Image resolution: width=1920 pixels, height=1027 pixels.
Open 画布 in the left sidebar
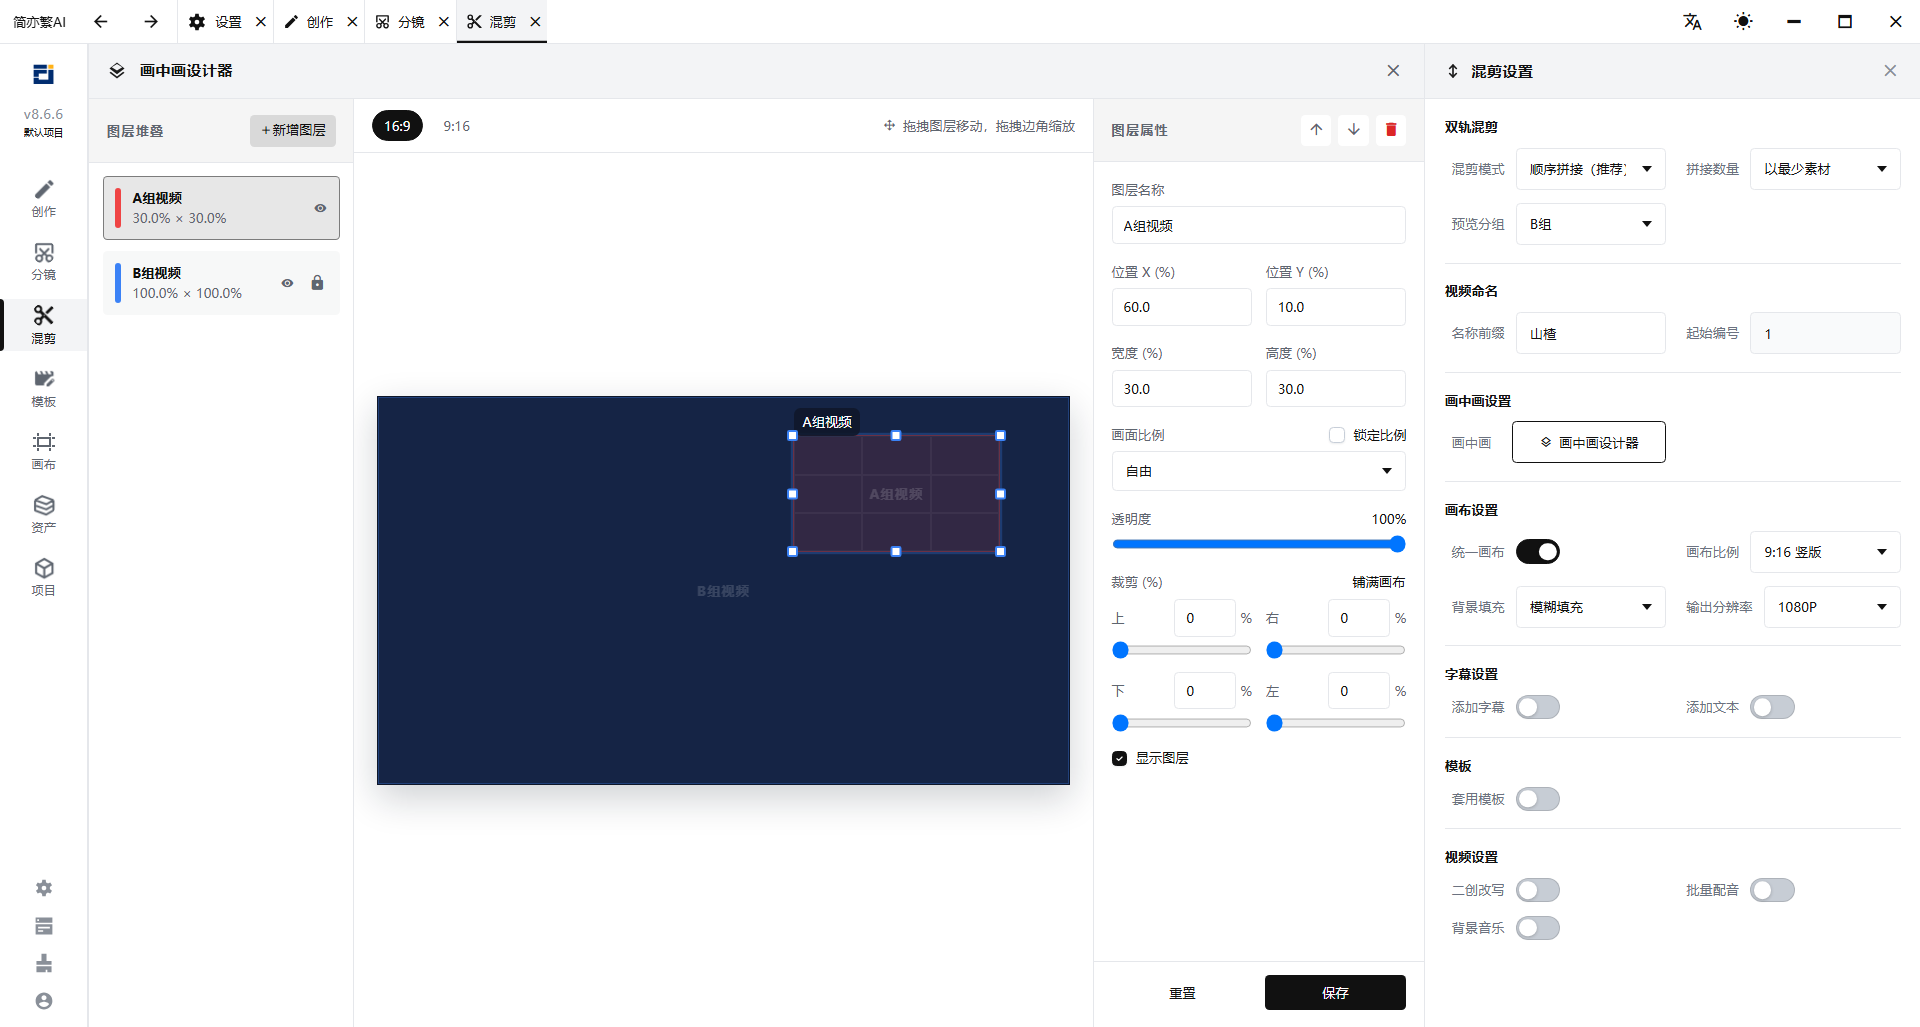point(43,451)
